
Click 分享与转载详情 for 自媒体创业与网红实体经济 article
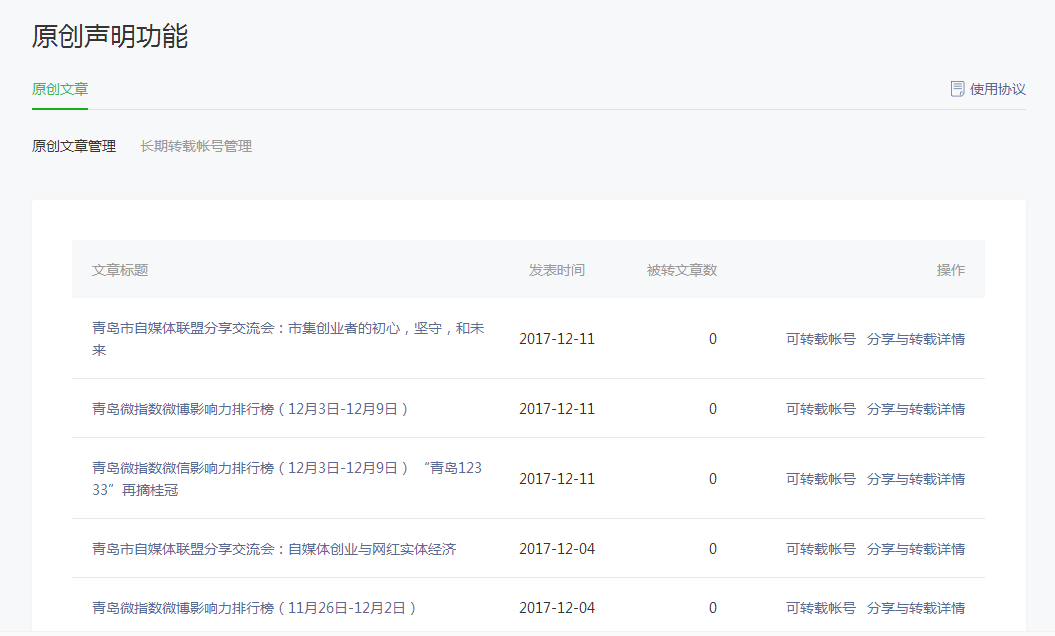pyautogui.click(x=915, y=549)
